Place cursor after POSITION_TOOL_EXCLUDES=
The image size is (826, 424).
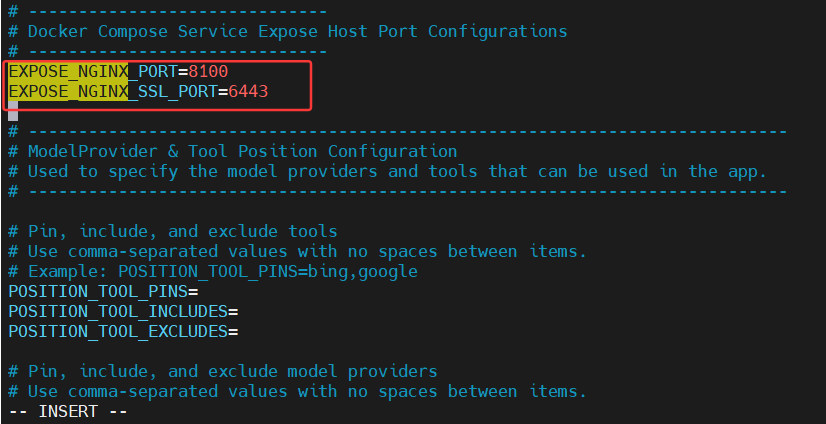[240, 331]
